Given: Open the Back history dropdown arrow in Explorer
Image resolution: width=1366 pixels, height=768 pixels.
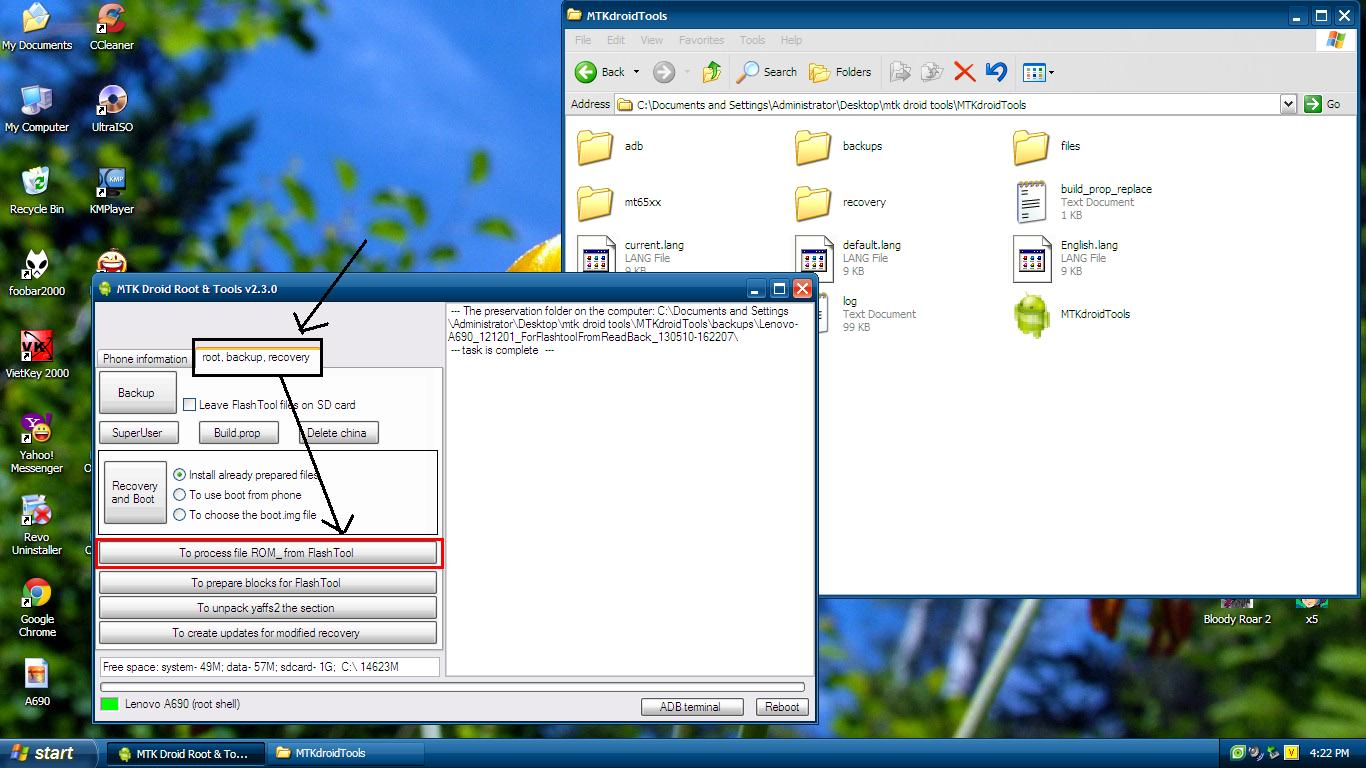Looking at the screenshot, I should 636,72.
